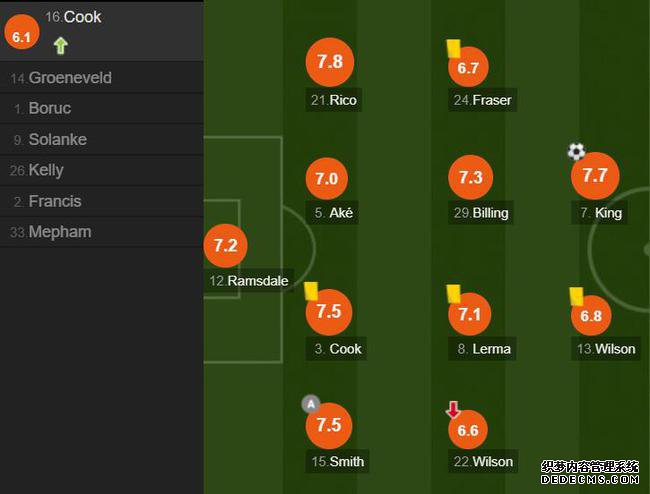The image size is (650, 494).
Task: Choose Mepham in the bench list
Action: (102, 232)
